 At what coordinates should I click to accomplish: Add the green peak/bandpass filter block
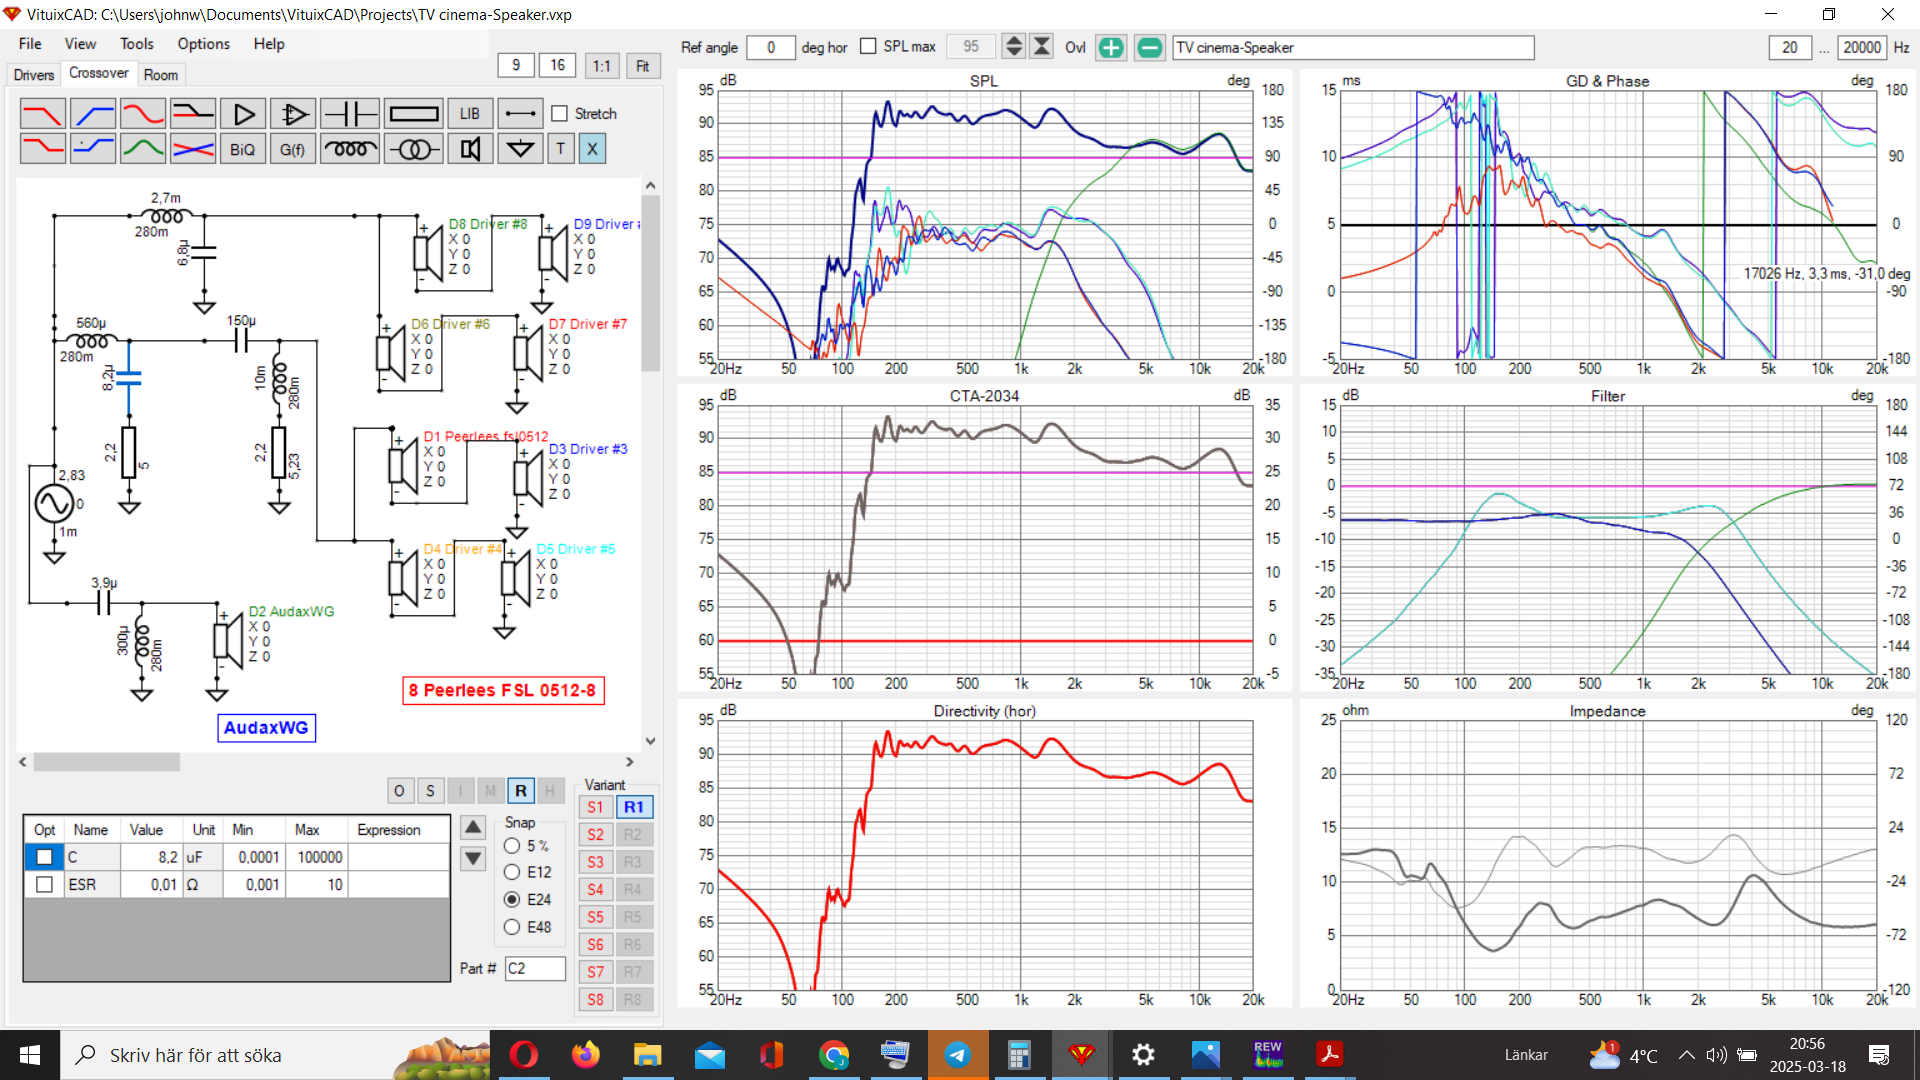point(143,149)
